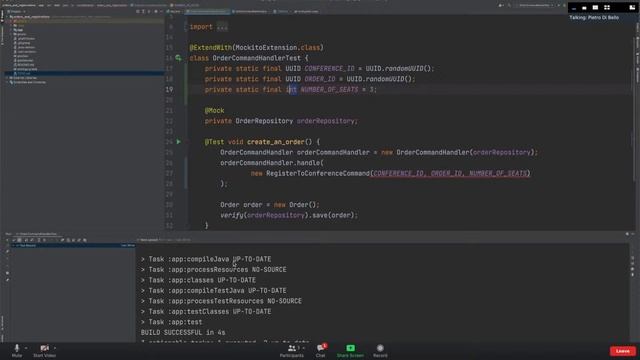Screen dimensions: 640x360
Task: Click the "Talking: Pietro Di Bello" label
Action: pos(594,18)
